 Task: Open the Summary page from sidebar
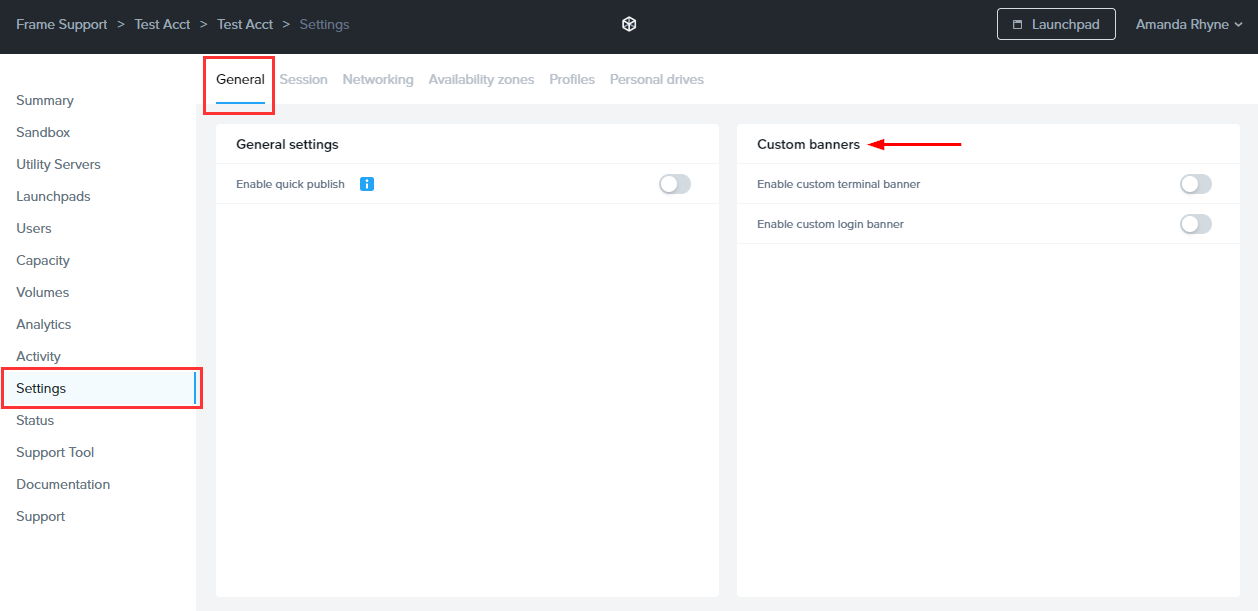(44, 100)
